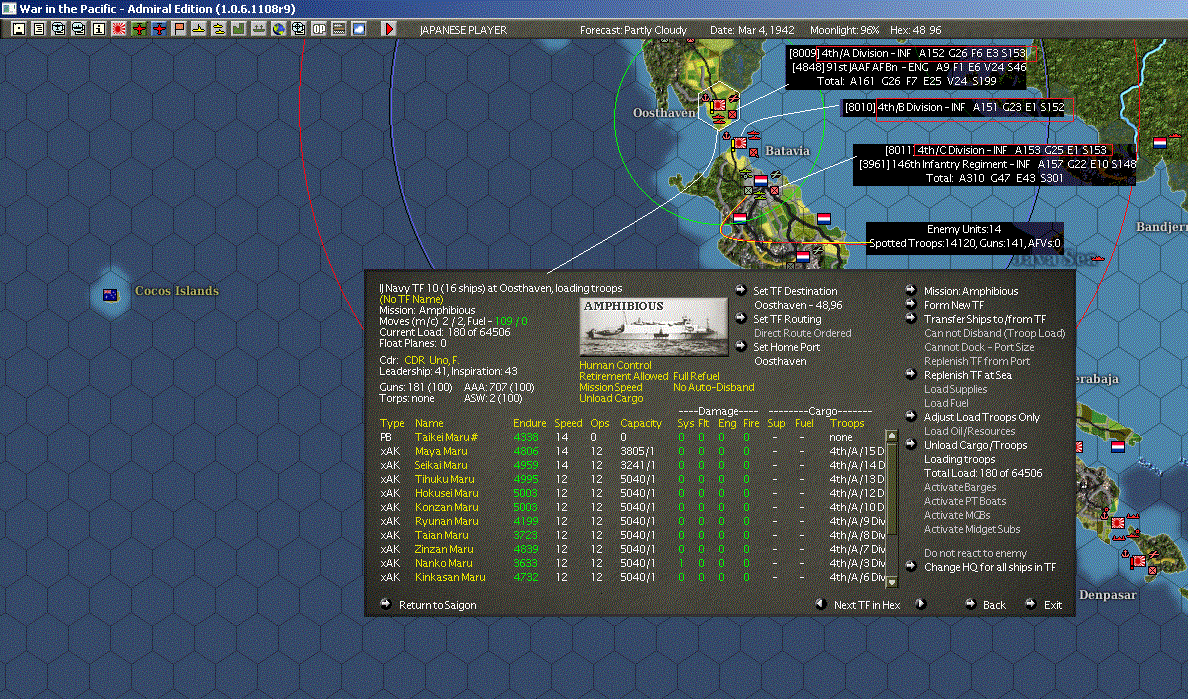Viewport: 1188px width, 699px height.
Task: Toggle the Full Refuel setting
Action: [x=696, y=376]
